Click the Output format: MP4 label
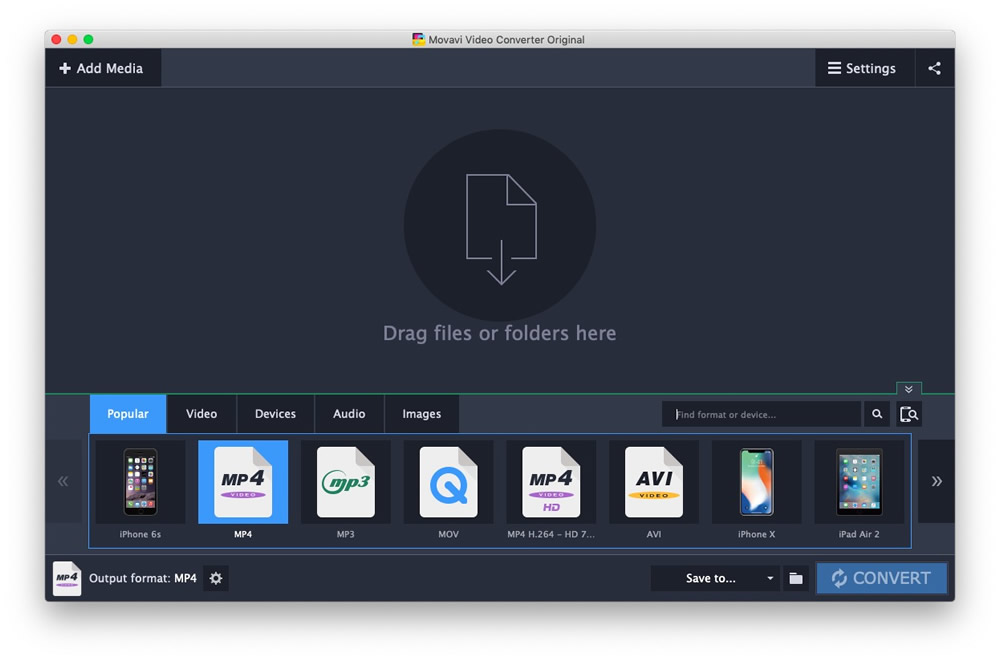Image resolution: width=1000 pixels, height=661 pixels. click(x=143, y=578)
